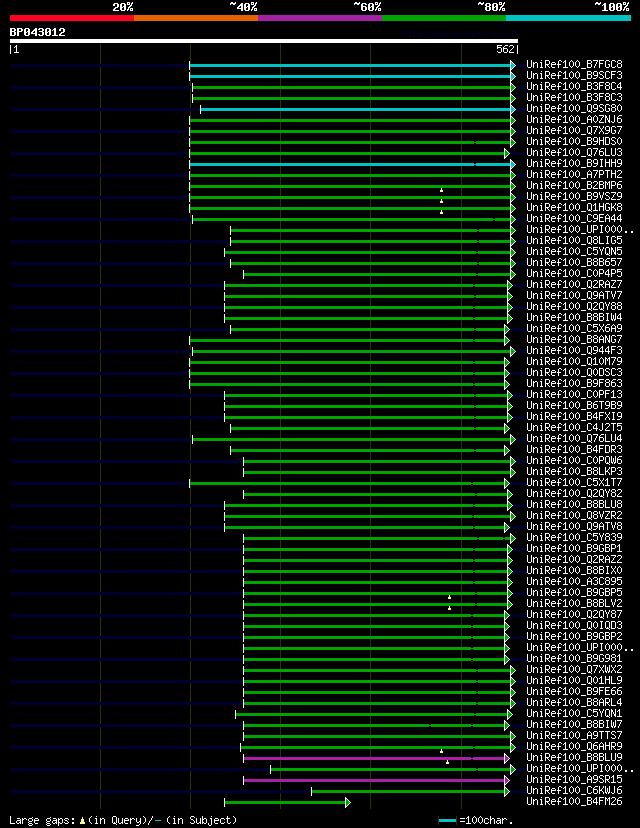Screen dimensions: 640x828
Task: Select UniRef100_Q2QY82 hit name
Action: coord(574,493)
